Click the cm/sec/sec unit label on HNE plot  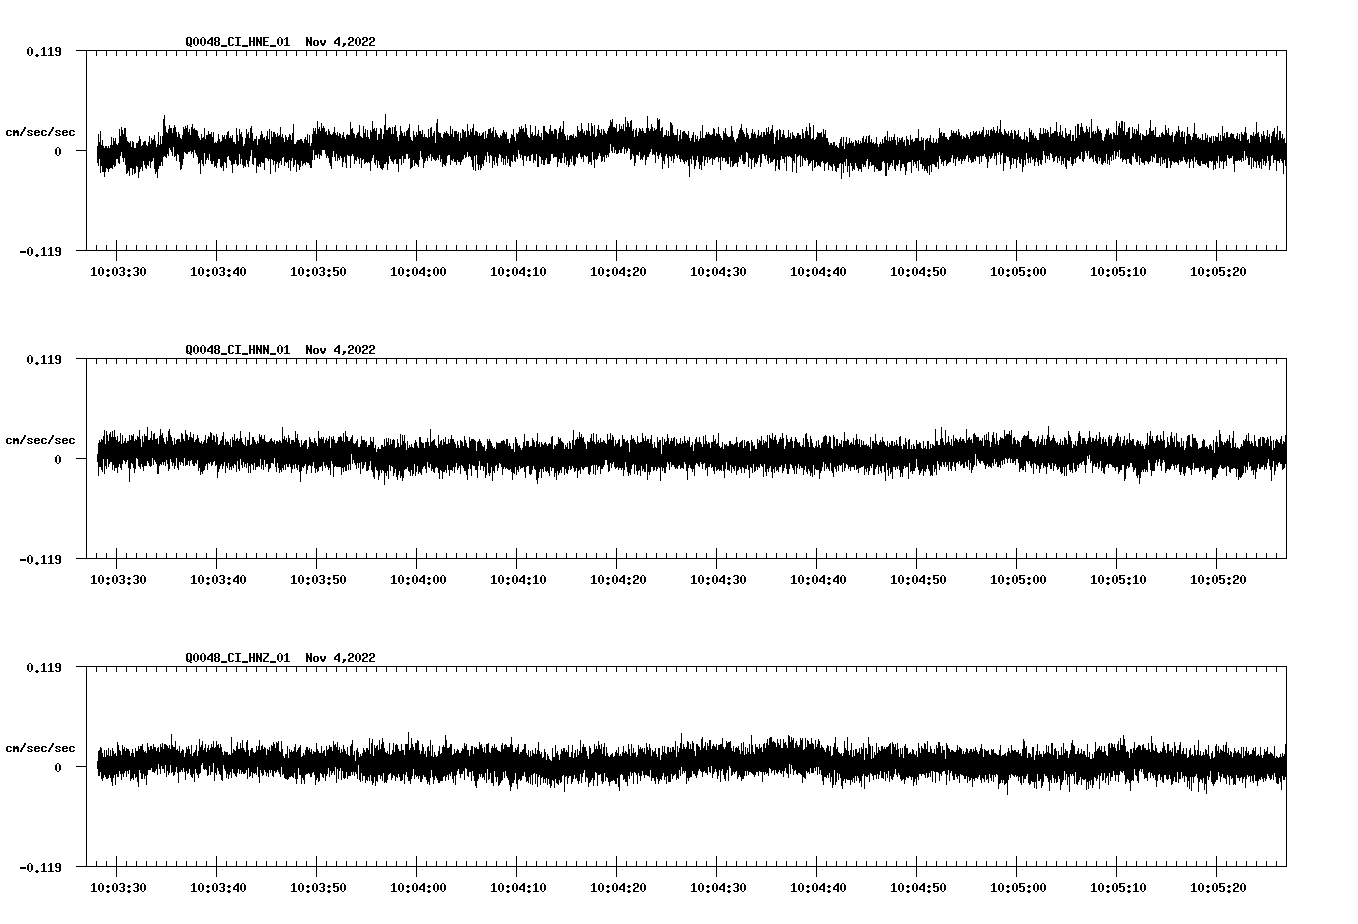[x=40, y=132]
